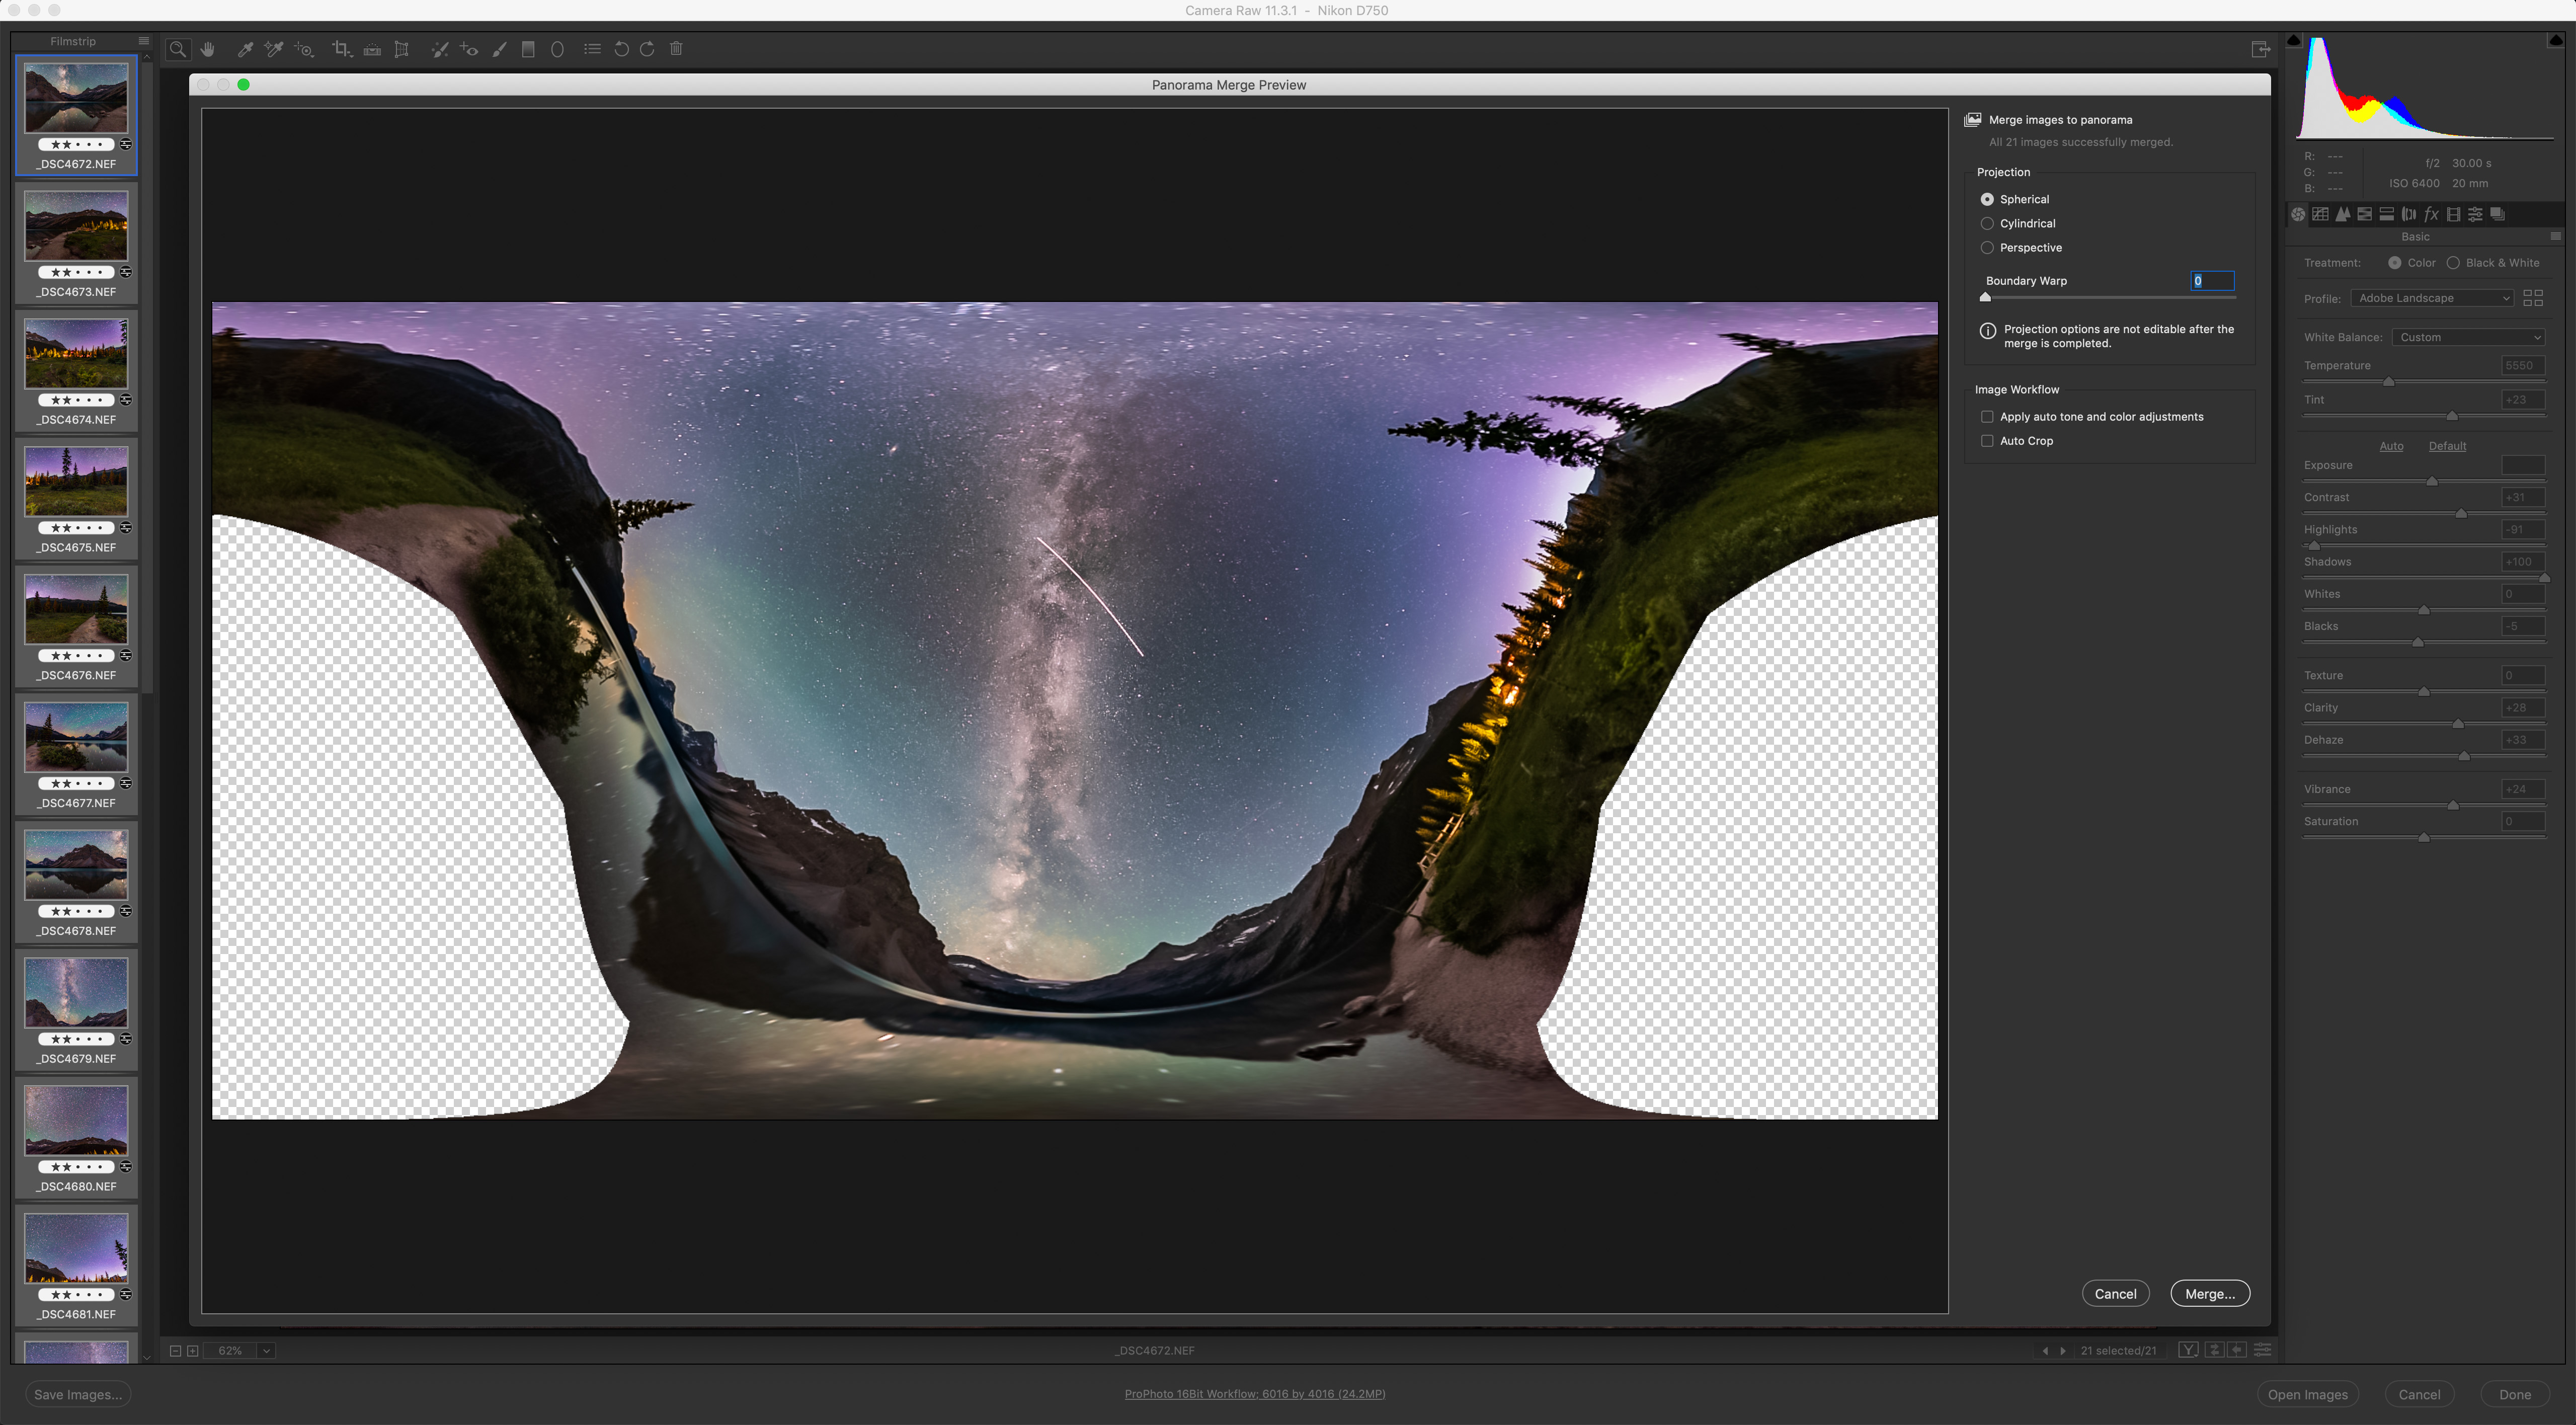Pick the Straighten level tool

372,49
